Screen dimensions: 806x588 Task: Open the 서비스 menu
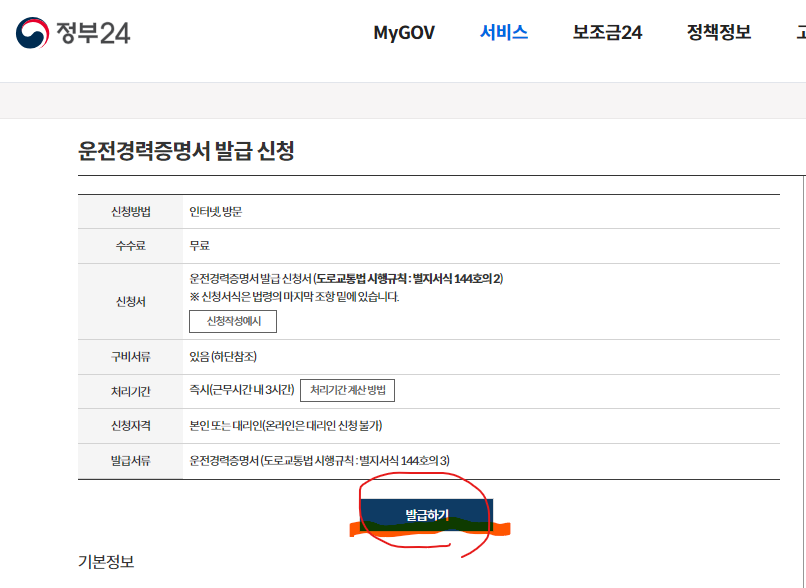pyautogui.click(x=504, y=32)
